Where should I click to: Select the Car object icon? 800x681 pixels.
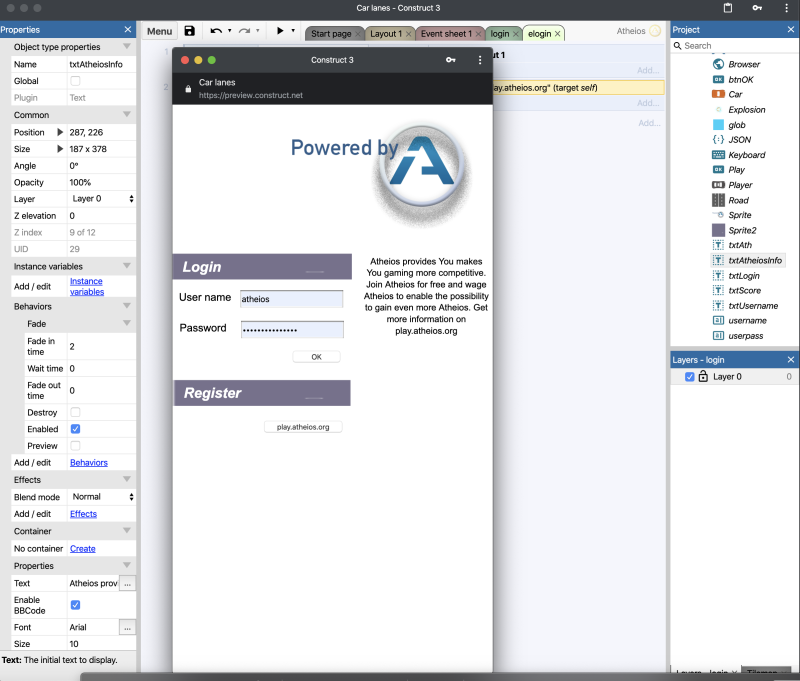pos(718,94)
